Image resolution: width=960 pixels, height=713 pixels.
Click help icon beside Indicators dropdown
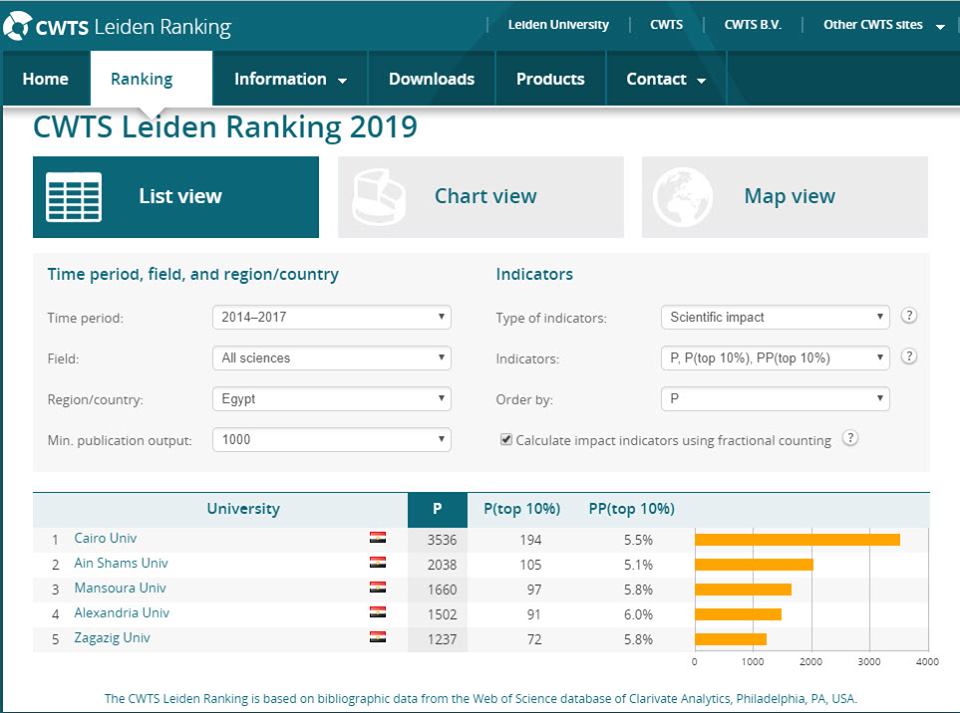click(909, 356)
